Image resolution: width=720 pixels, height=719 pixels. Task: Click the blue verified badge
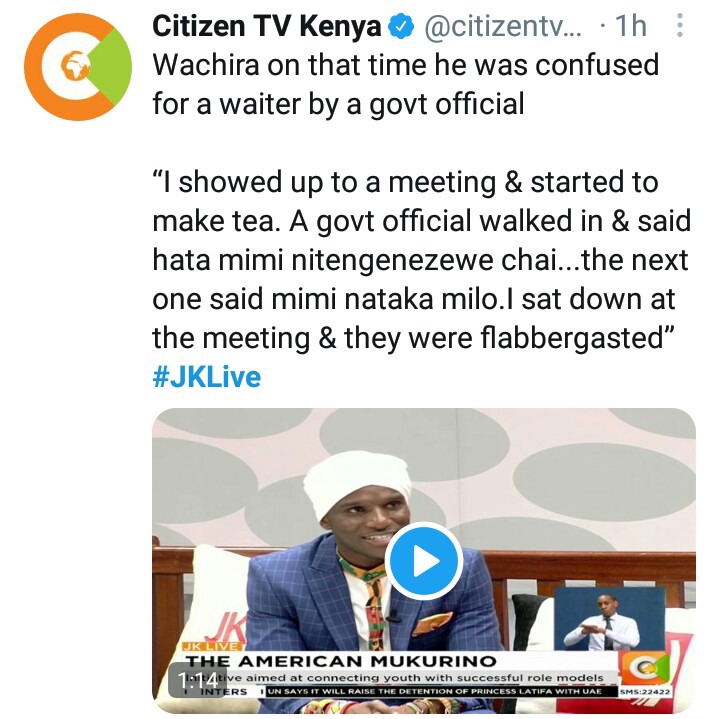click(x=401, y=27)
